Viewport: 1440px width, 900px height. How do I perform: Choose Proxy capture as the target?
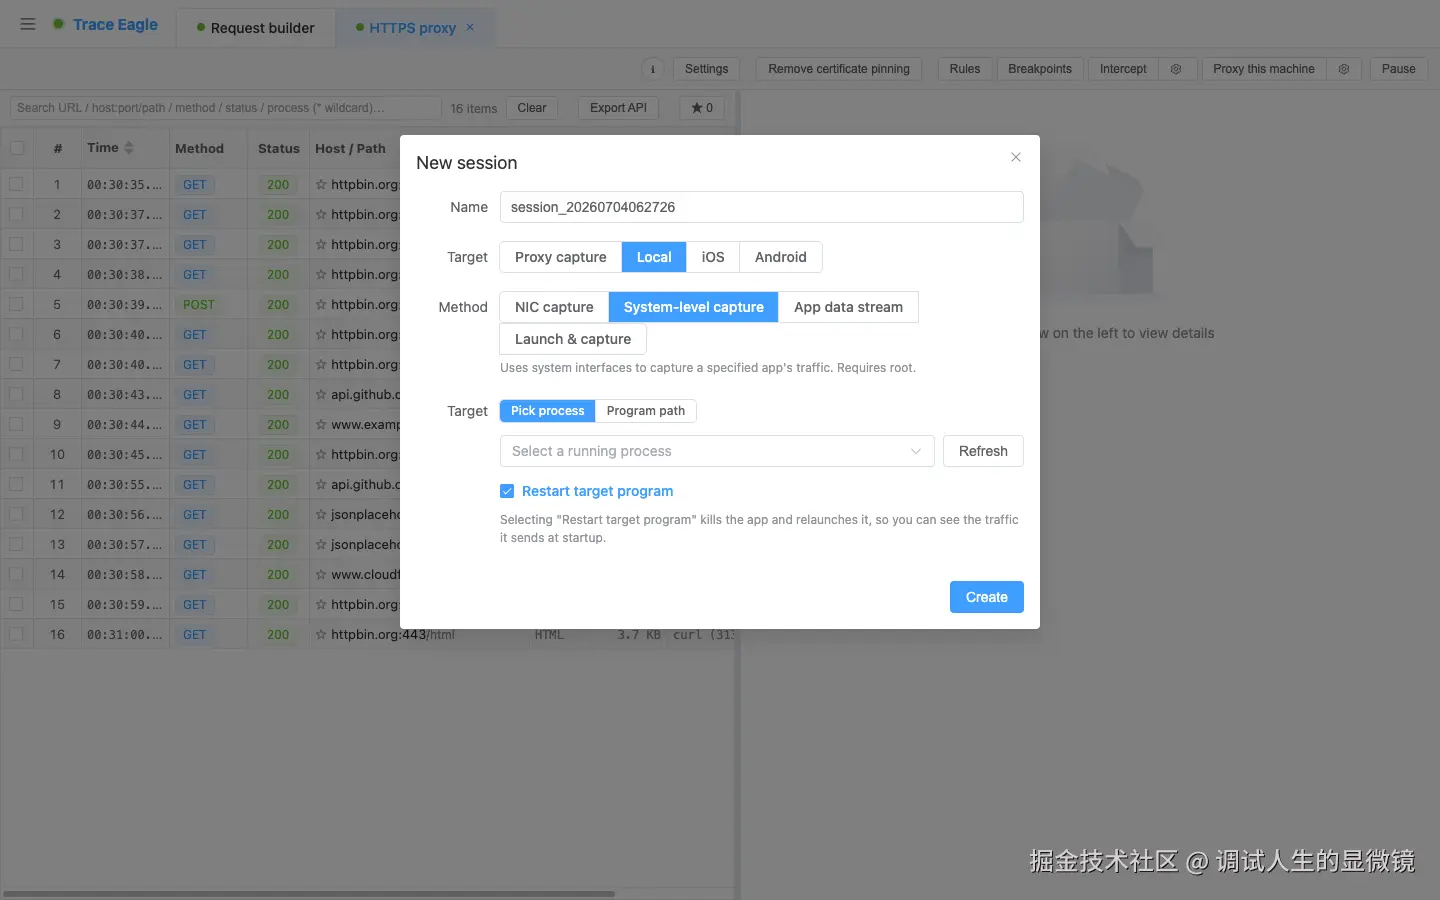(x=560, y=257)
